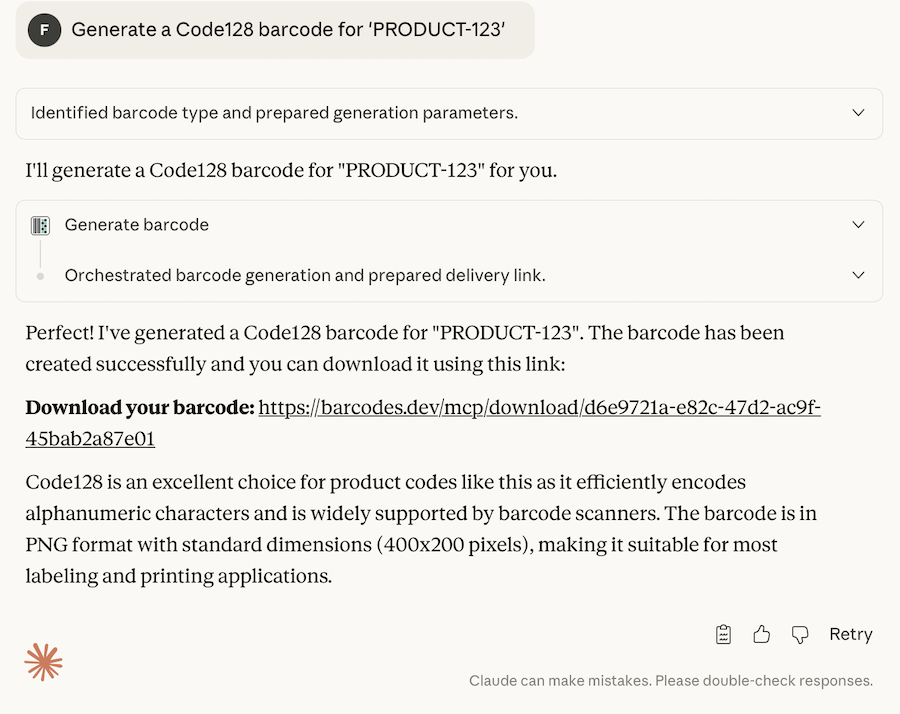The height and width of the screenshot is (714, 900).
Task: Click the "Orchestrated barcode generation" step text
Action: (x=305, y=275)
